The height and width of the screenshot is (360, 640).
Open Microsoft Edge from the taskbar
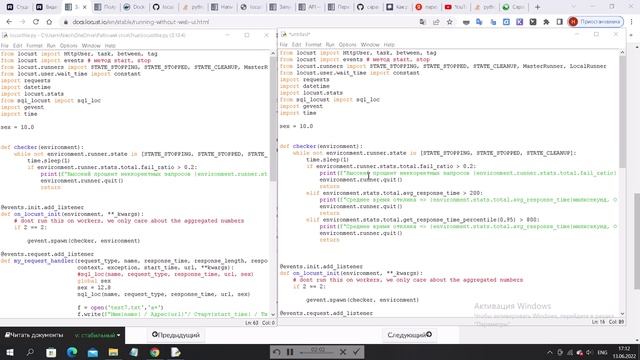pos(72,352)
